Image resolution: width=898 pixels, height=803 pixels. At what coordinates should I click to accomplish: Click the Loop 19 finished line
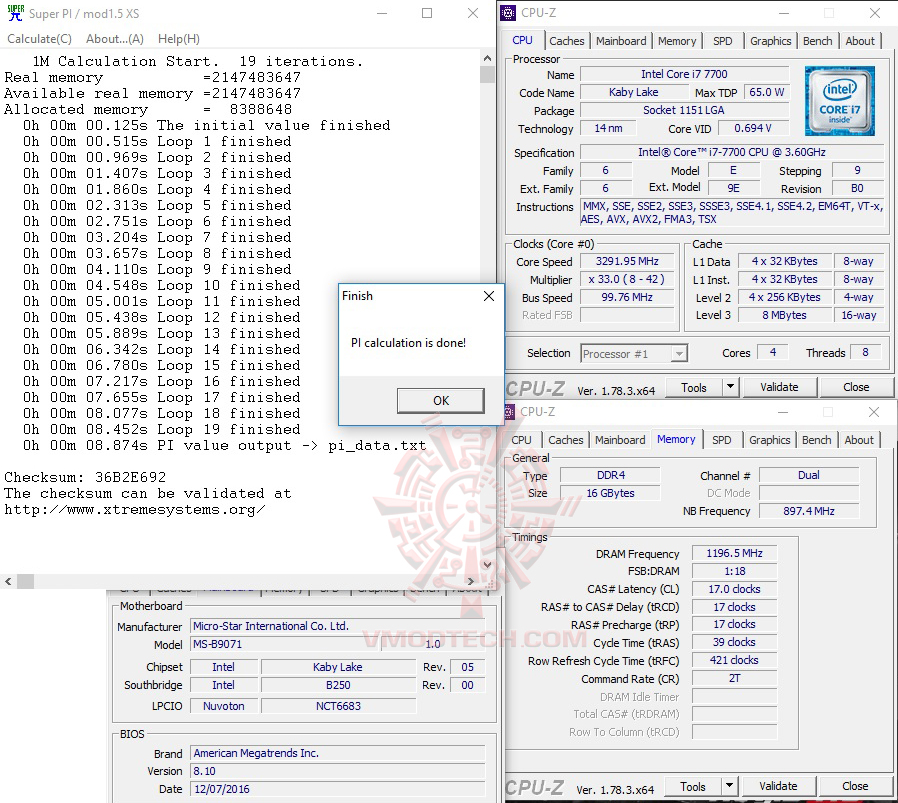pyautogui.click(x=162, y=430)
